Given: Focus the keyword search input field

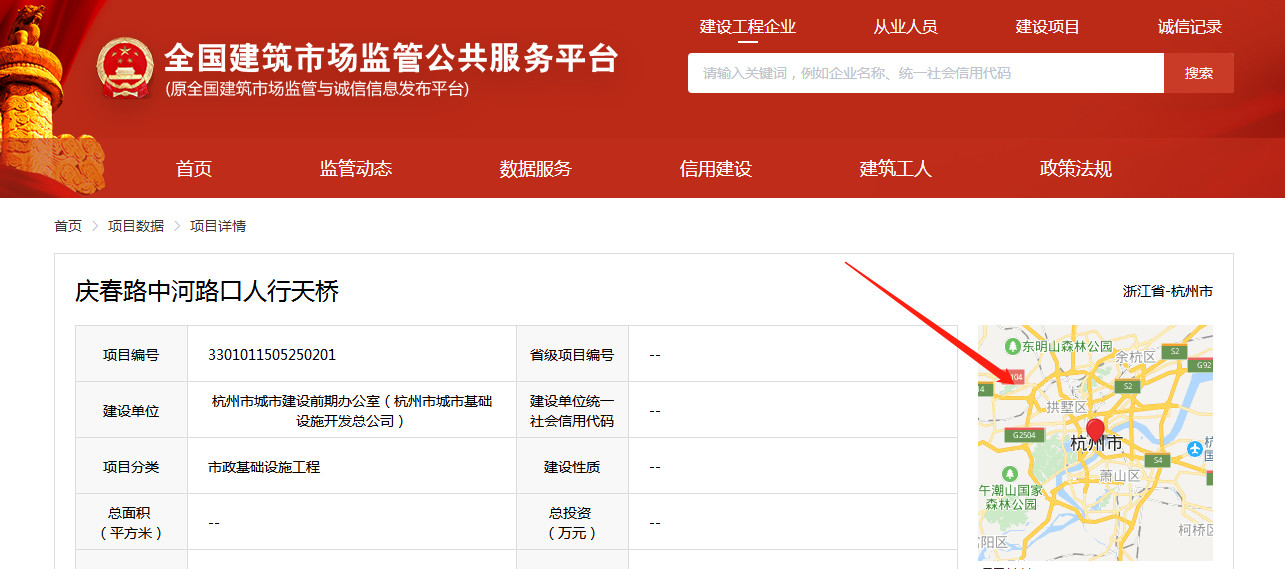Looking at the screenshot, I should click(x=926, y=73).
